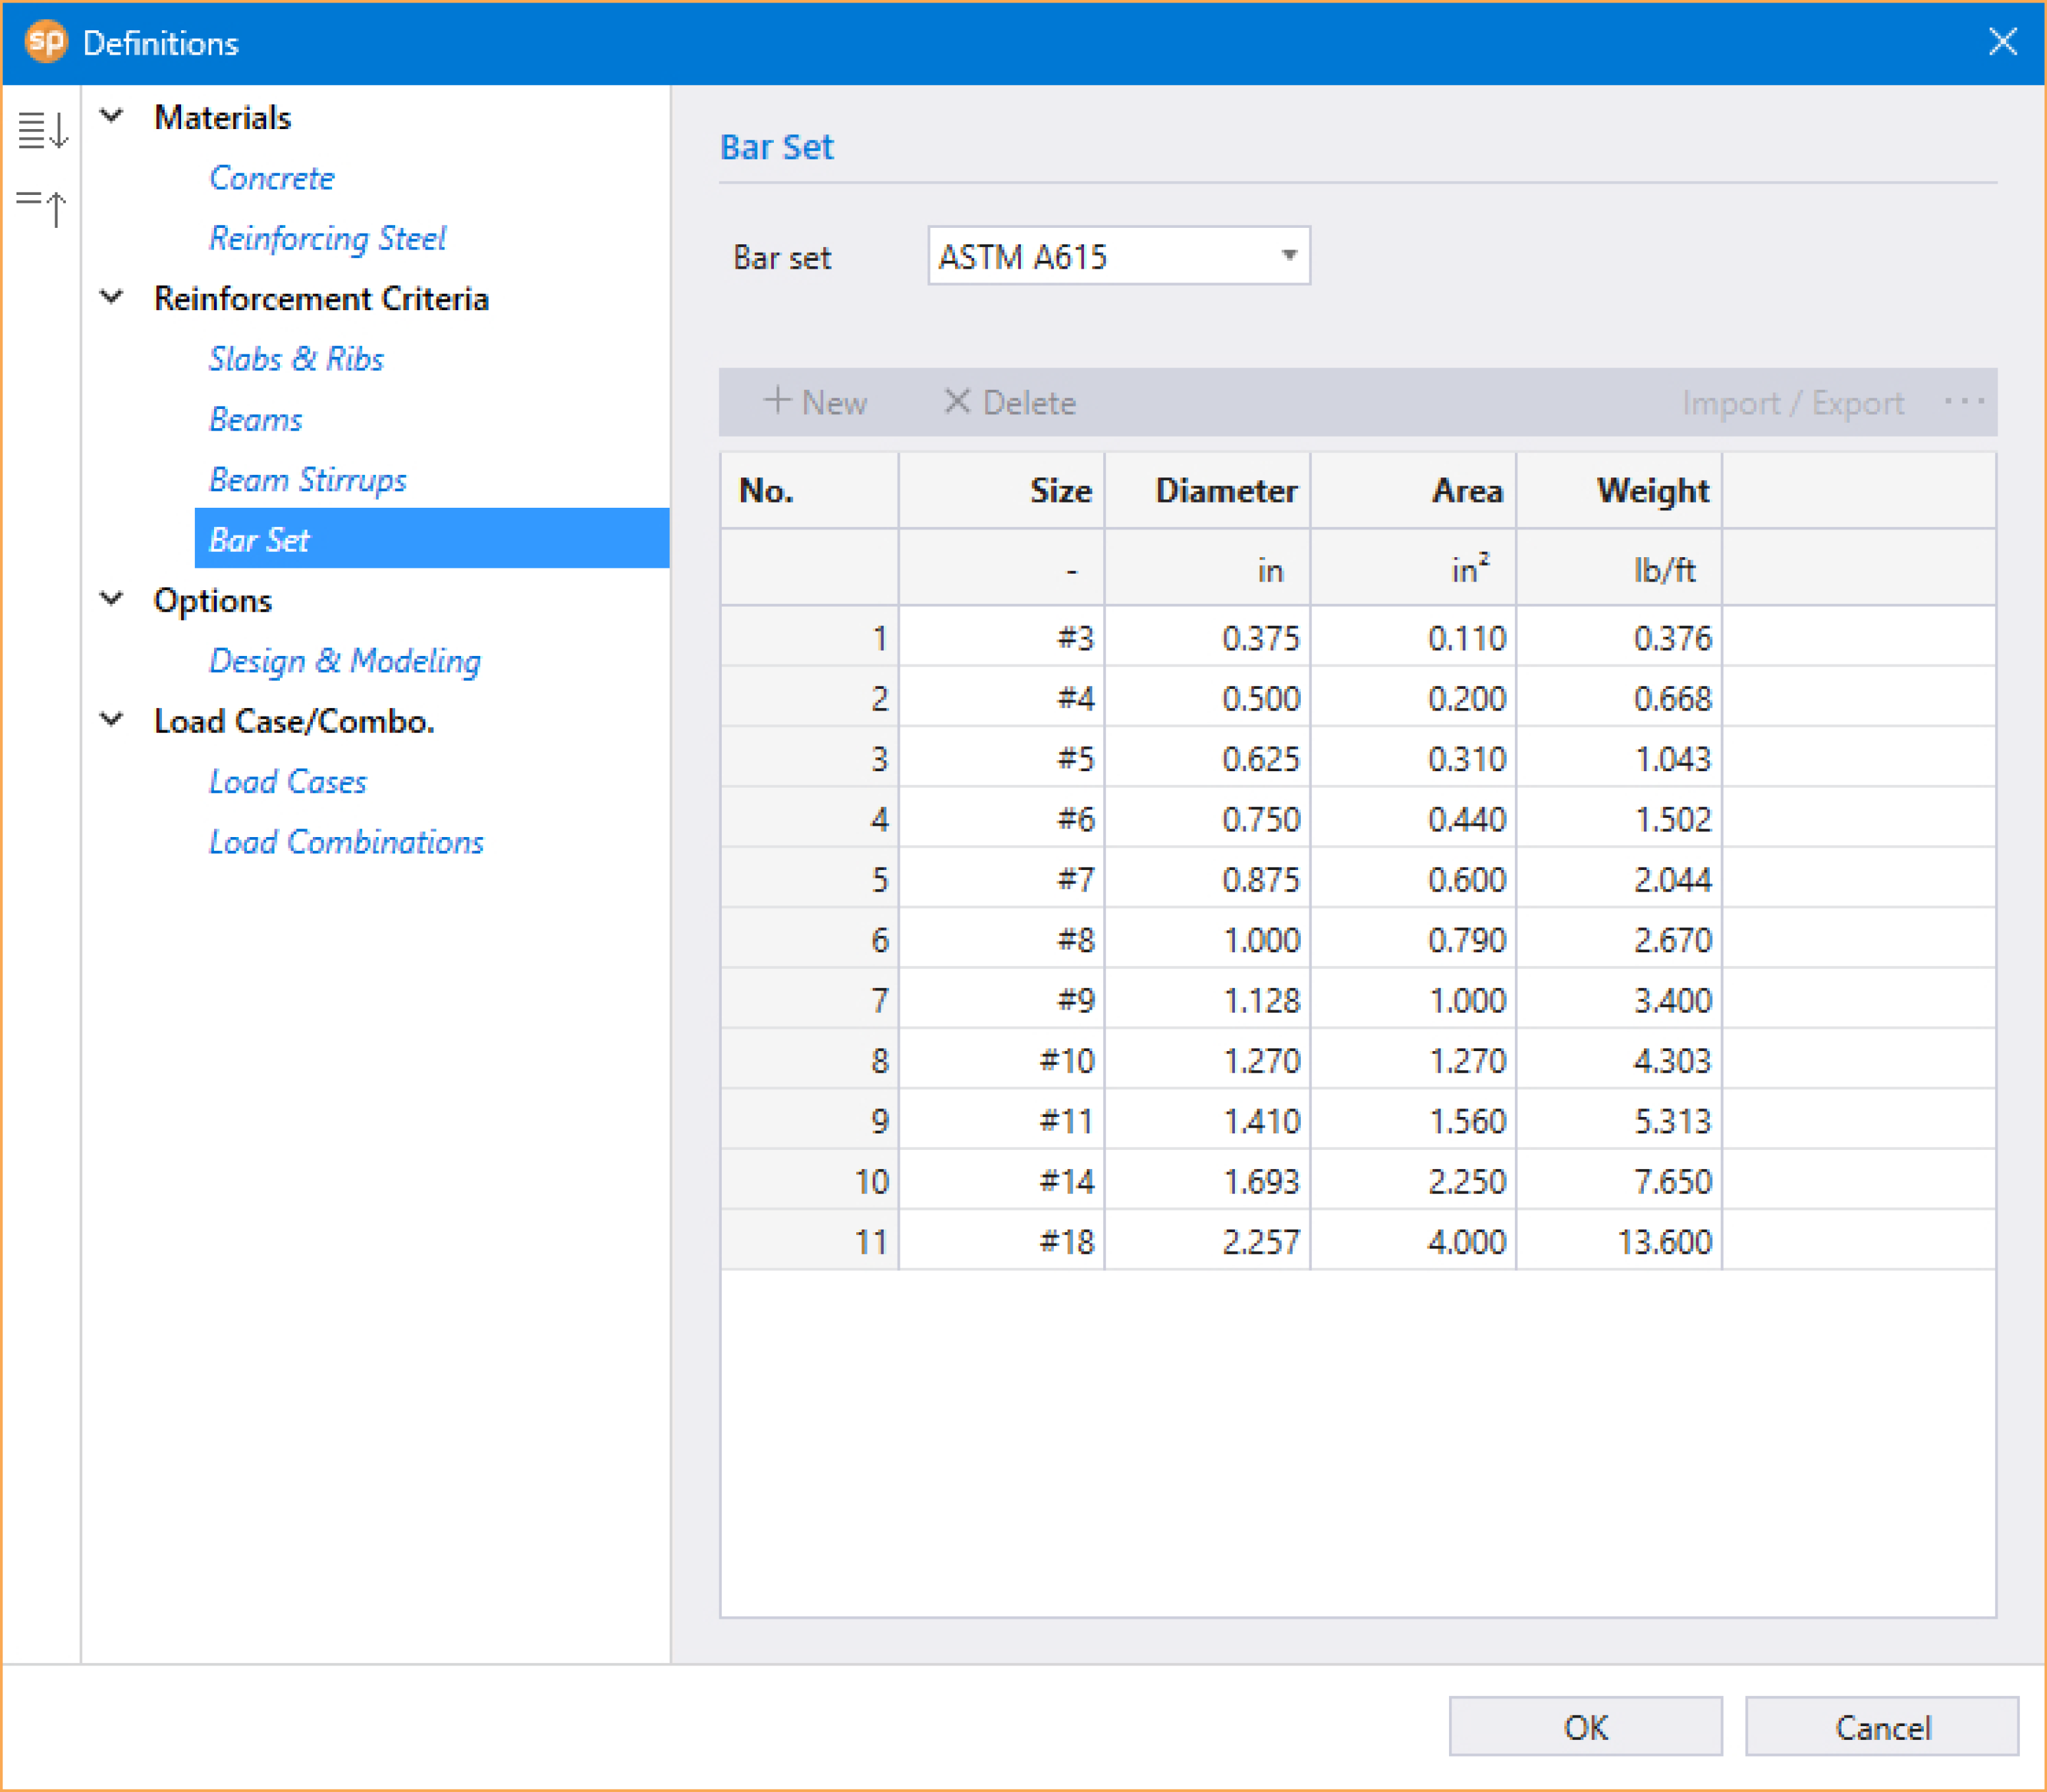Screen dimensions: 2047x1792
Task: Select the Bar Set tree item
Action: (x=432, y=539)
